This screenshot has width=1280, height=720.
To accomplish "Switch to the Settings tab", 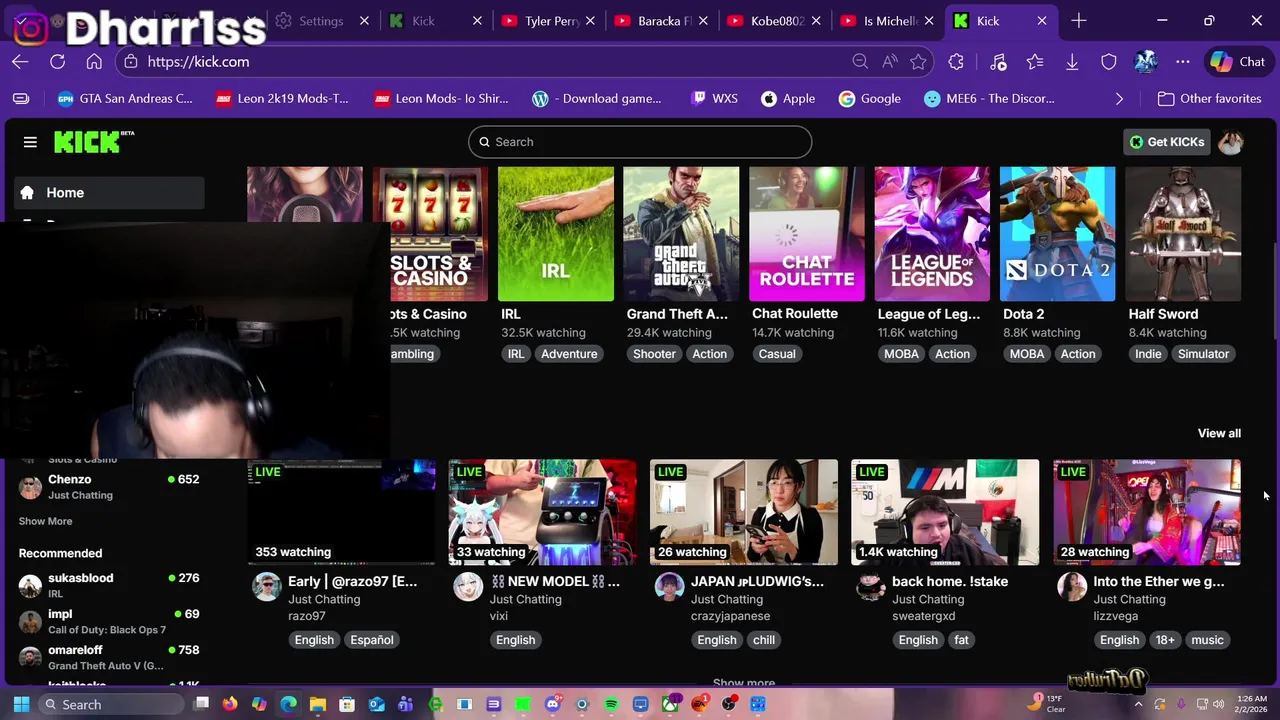I will coord(320,21).
